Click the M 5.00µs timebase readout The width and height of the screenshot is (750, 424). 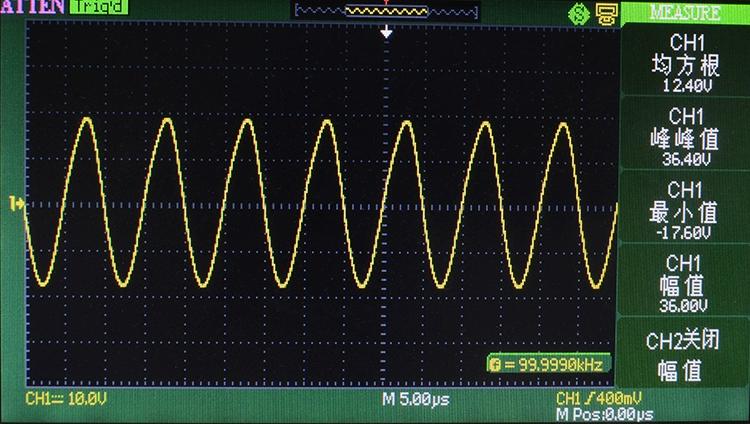click(x=416, y=399)
